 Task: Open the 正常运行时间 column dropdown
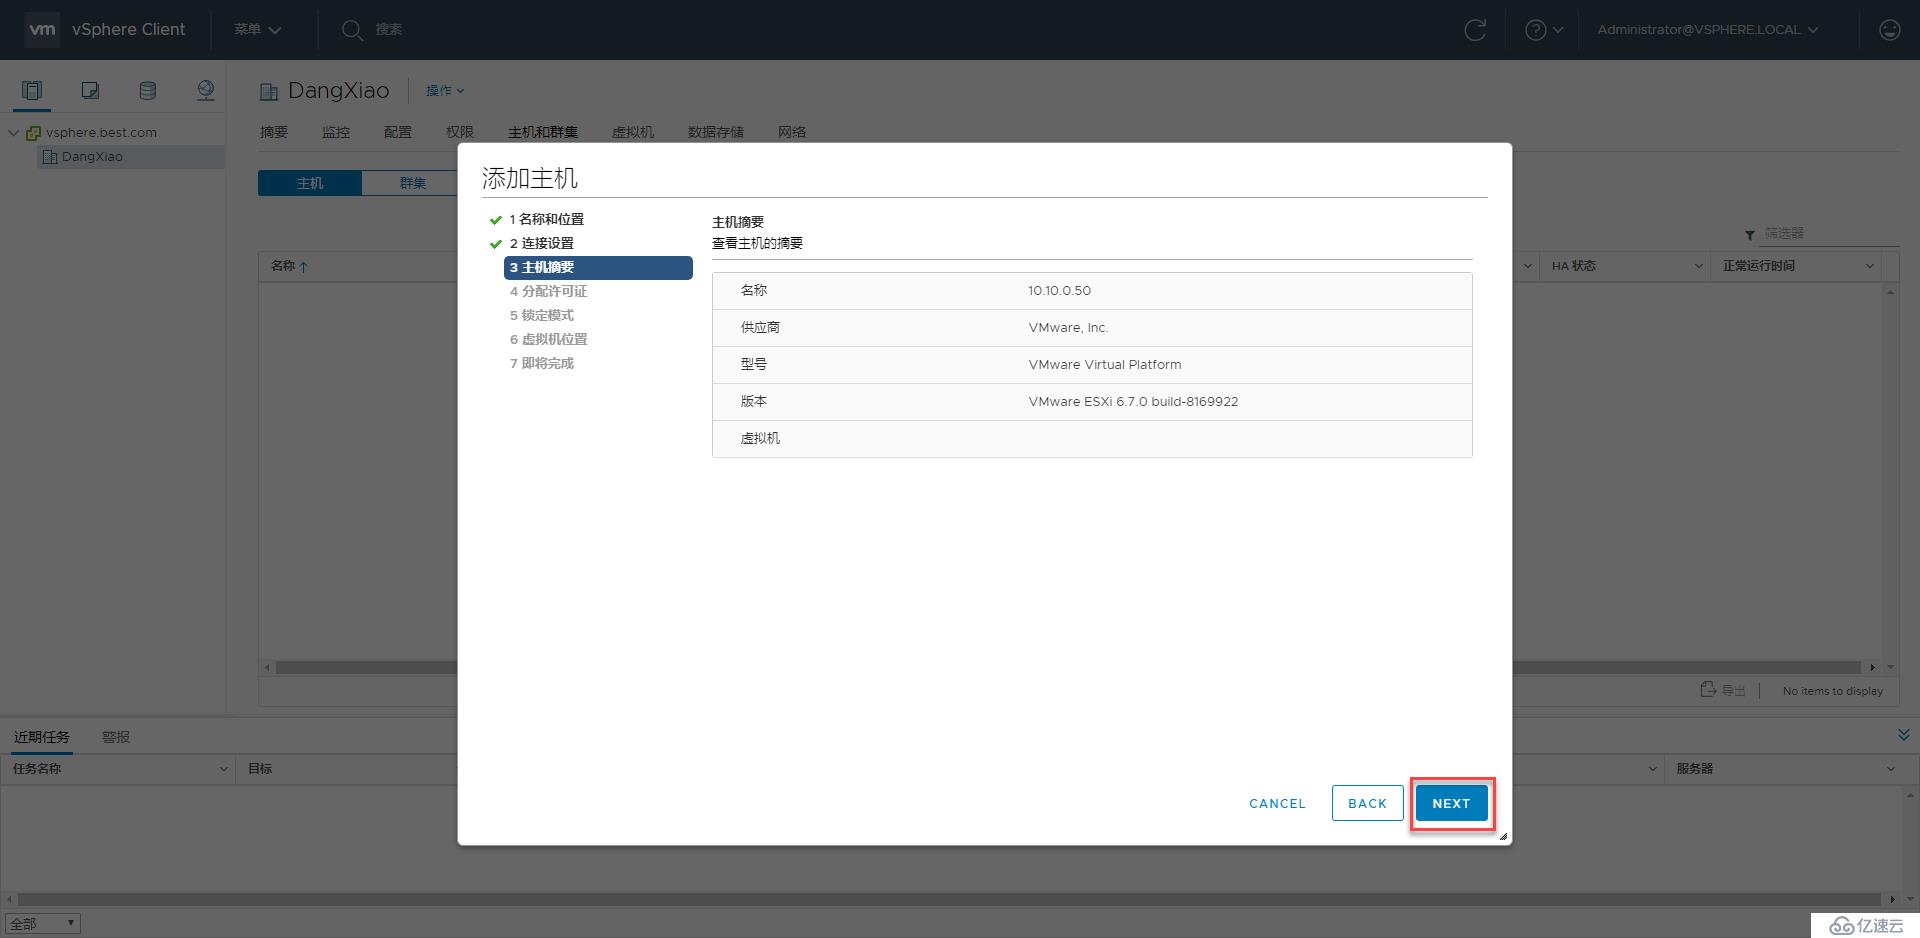[x=1870, y=266]
